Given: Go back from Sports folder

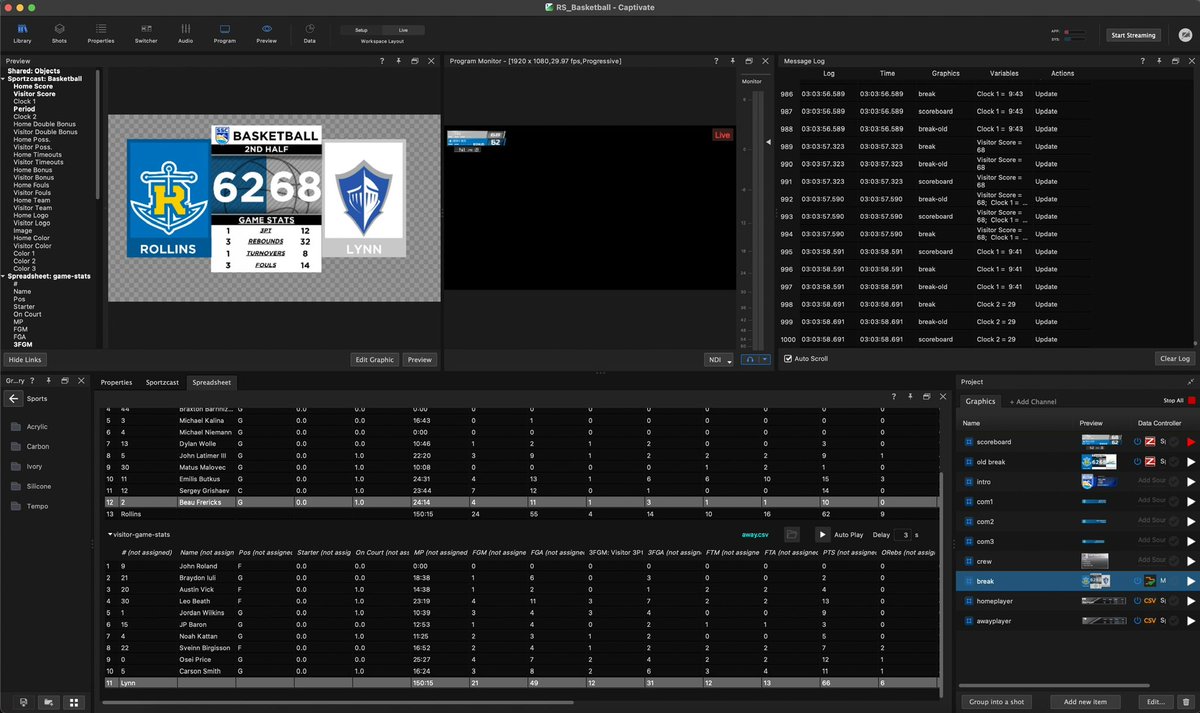Looking at the screenshot, I should (x=13, y=398).
